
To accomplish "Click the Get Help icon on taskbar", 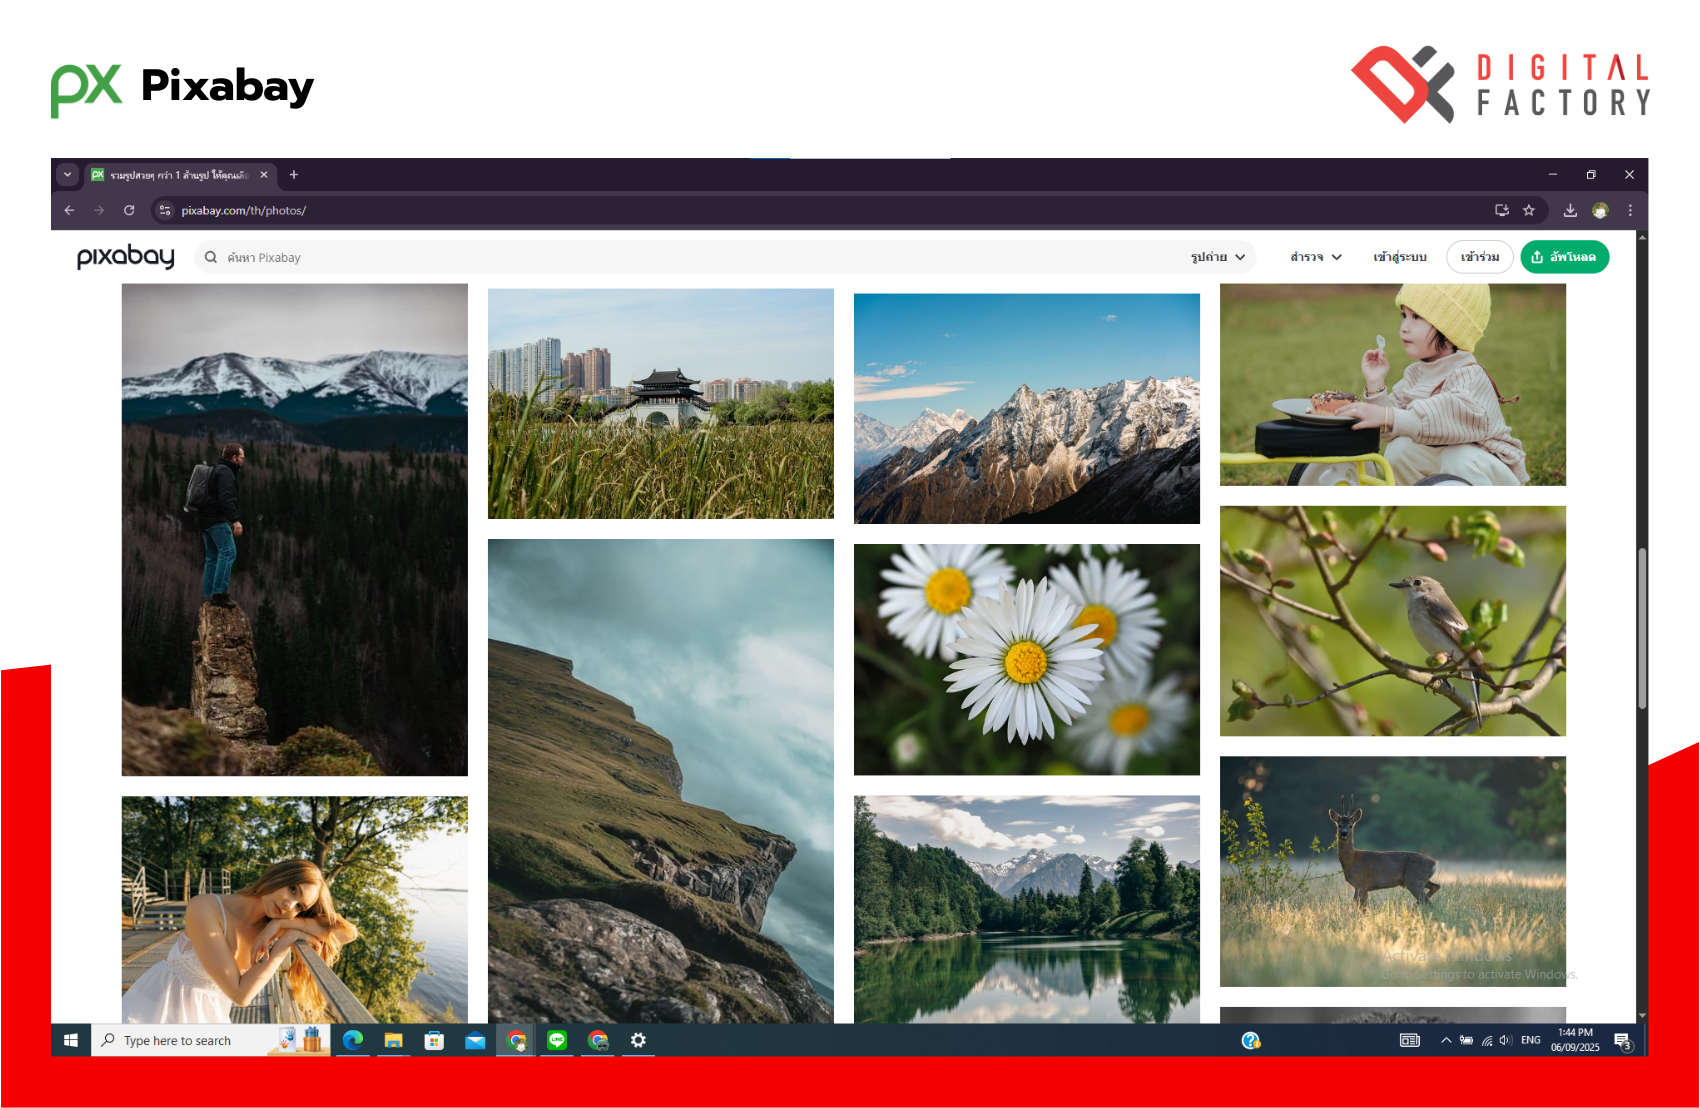I will (1251, 1040).
